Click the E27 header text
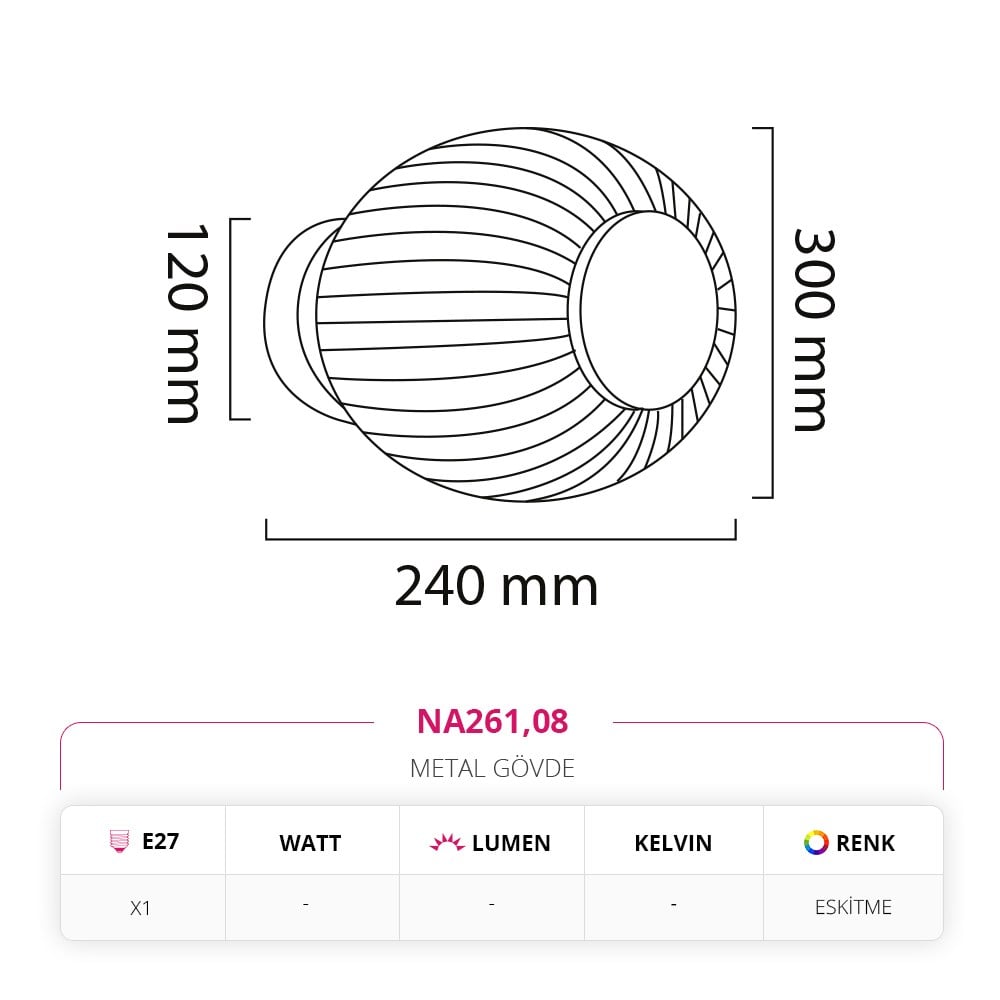 pyautogui.click(x=161, y=841)
